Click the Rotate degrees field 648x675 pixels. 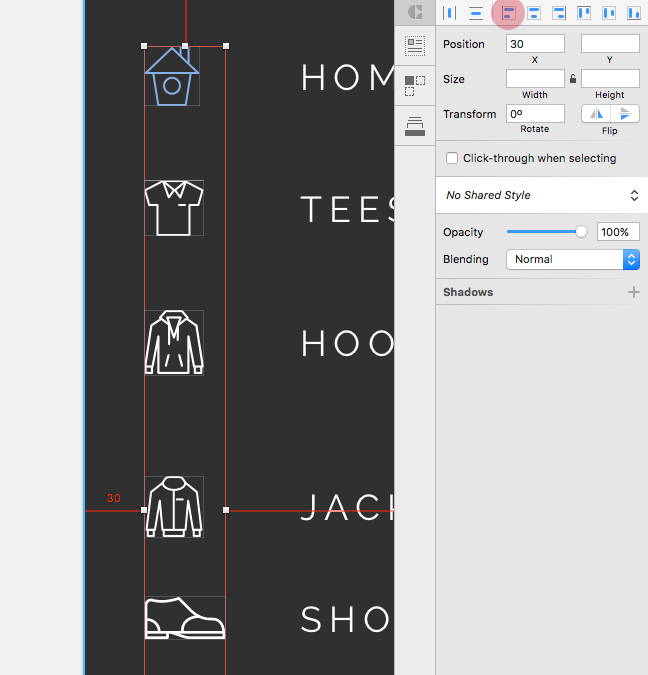[x=535, y=114]
